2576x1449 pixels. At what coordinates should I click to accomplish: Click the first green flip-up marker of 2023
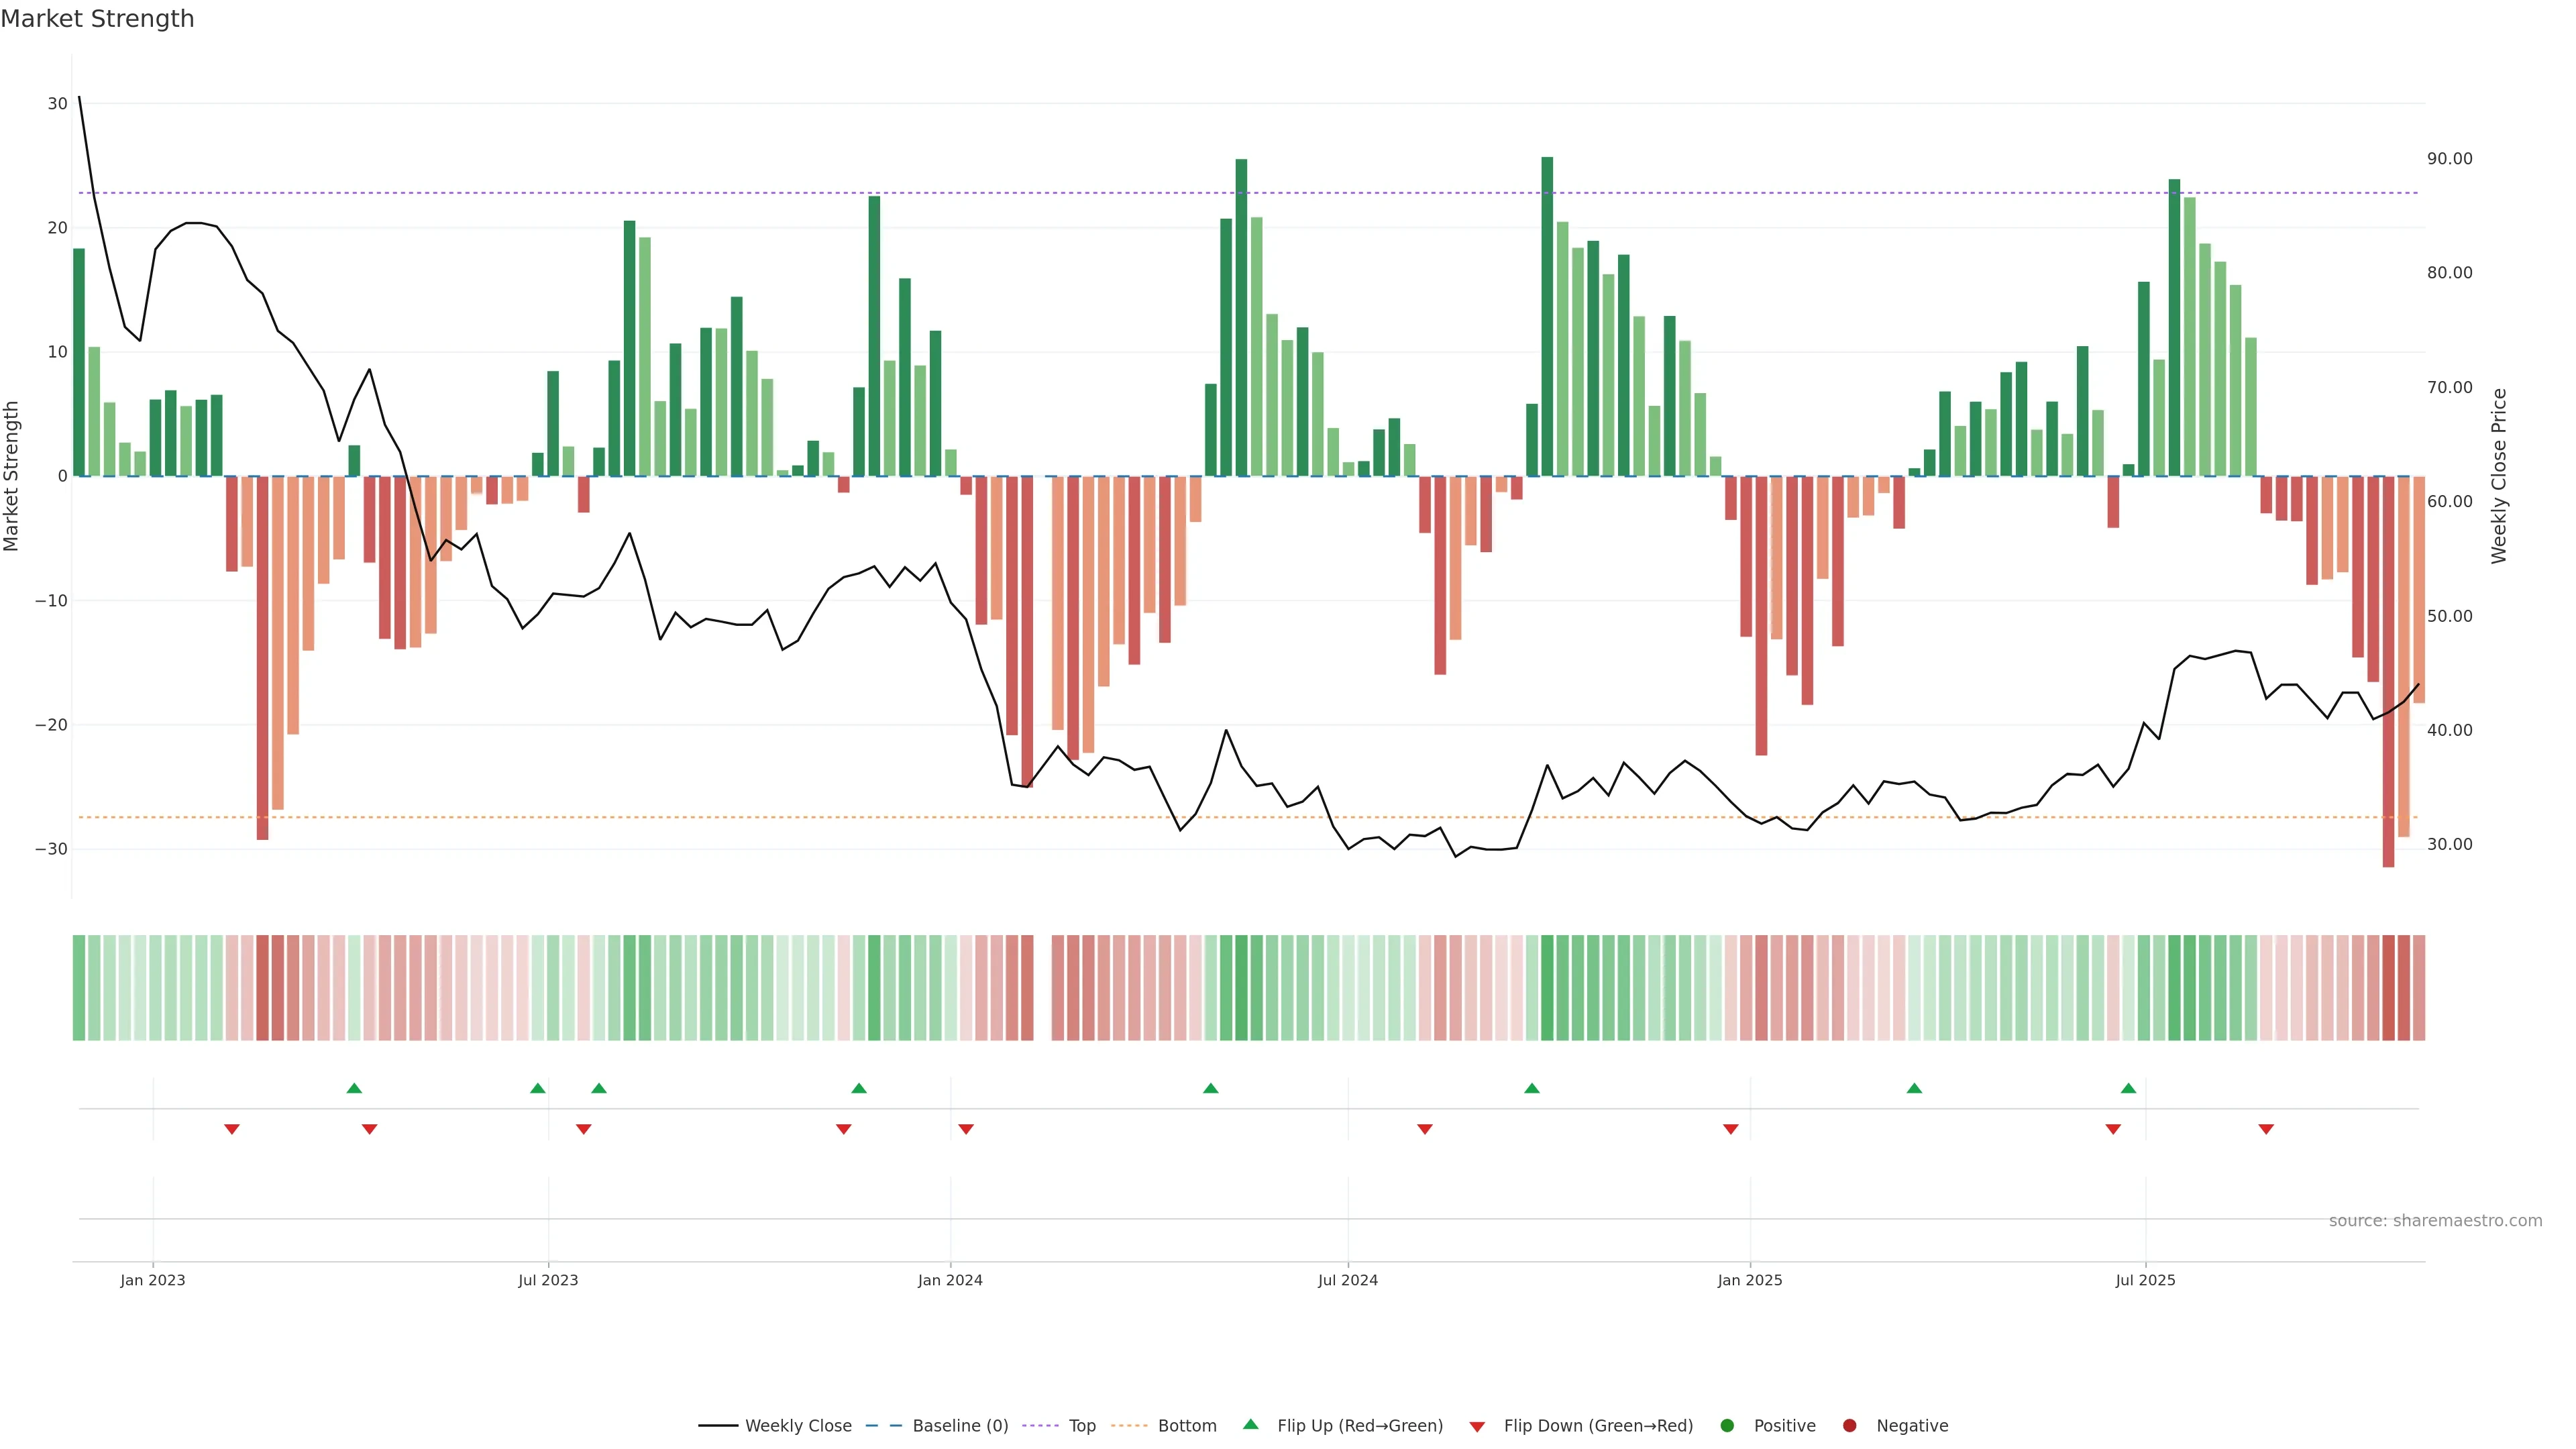[x=354, y=1088]
